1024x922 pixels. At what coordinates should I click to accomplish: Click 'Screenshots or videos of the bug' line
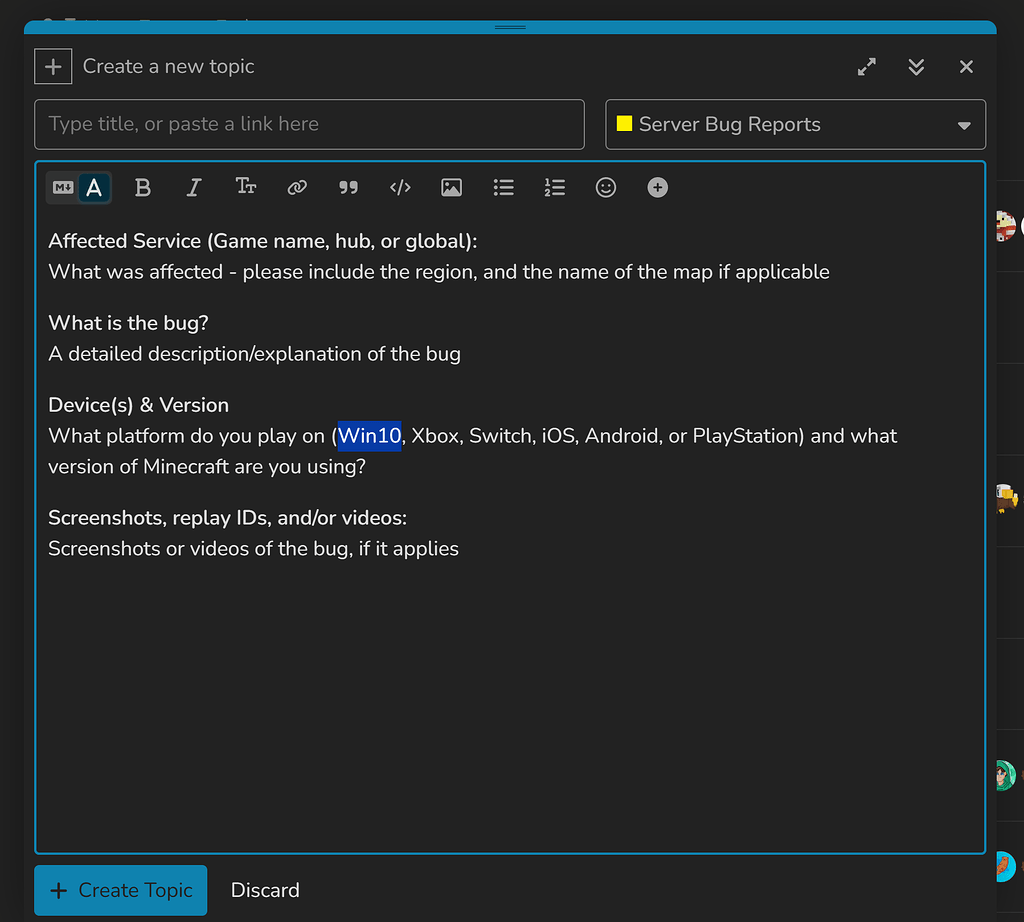(253, 548)
